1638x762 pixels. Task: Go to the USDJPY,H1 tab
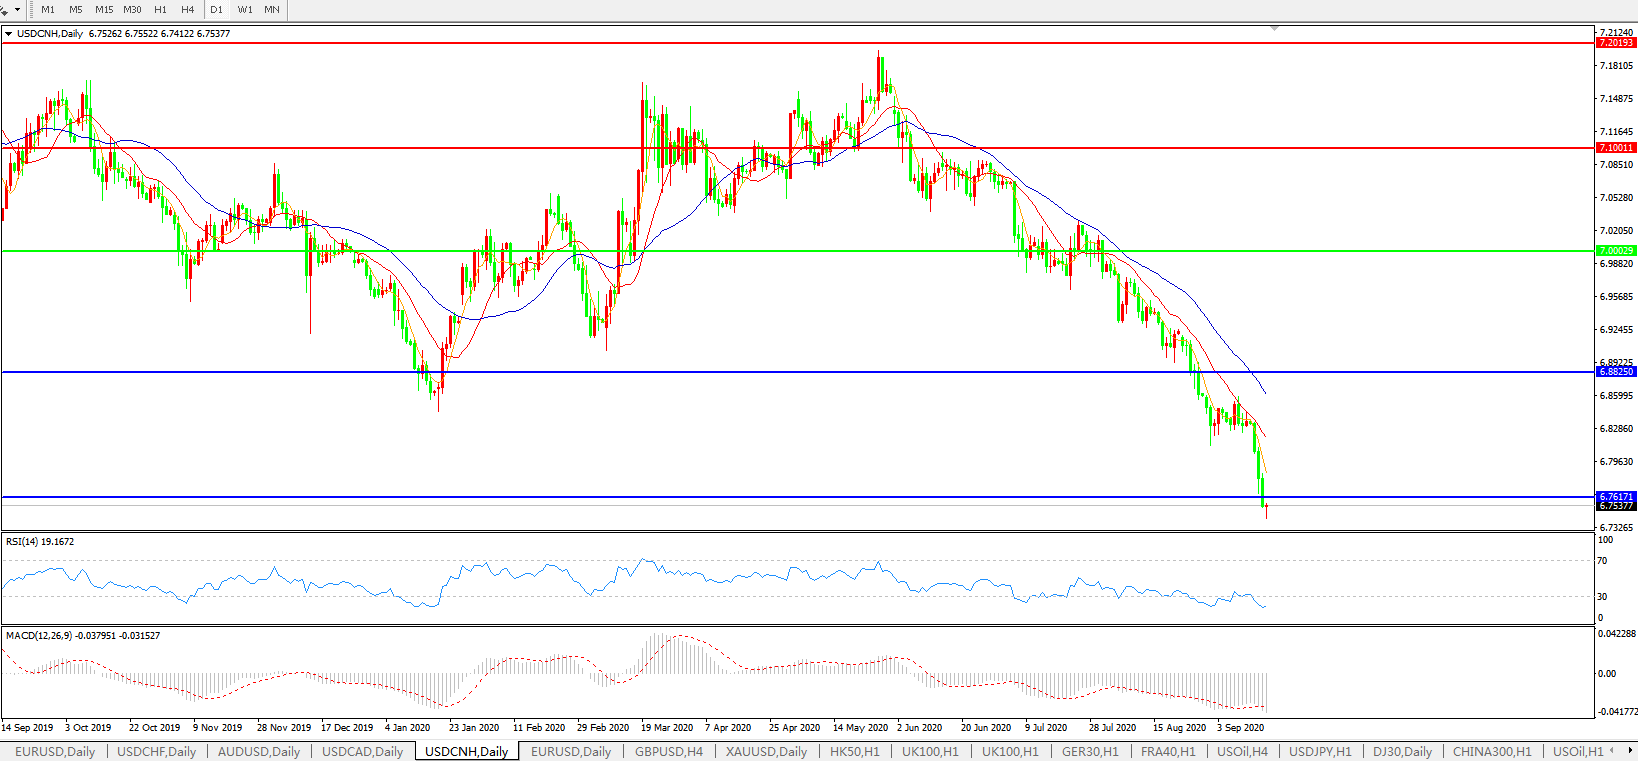click(x=1320, y=751)
